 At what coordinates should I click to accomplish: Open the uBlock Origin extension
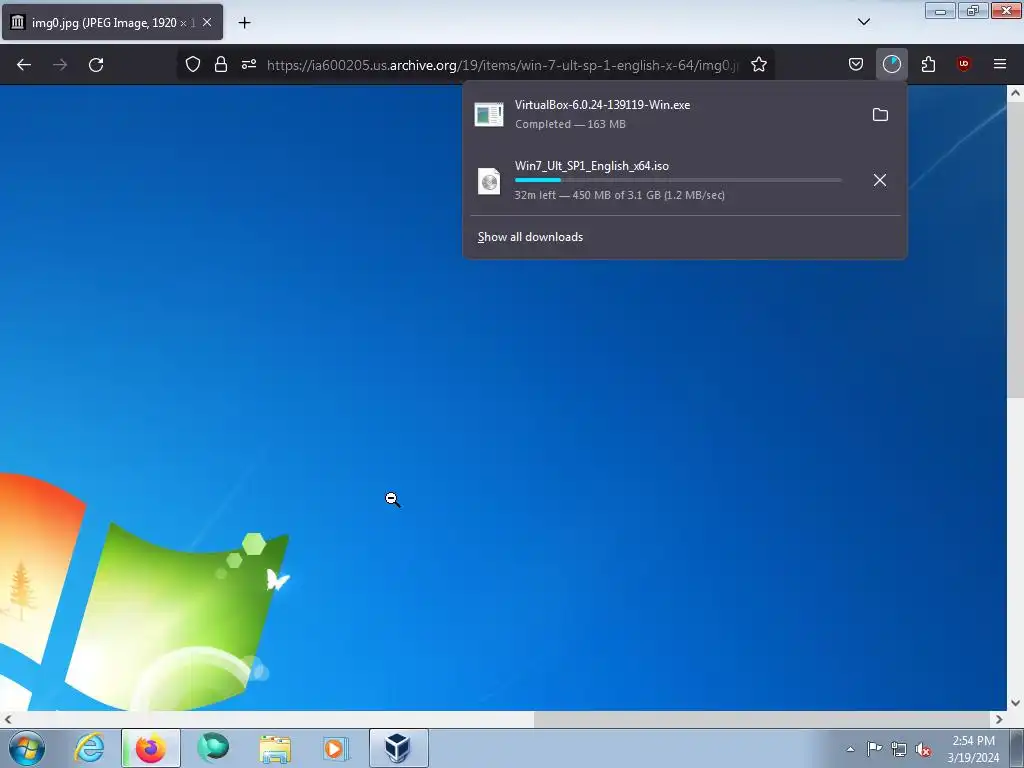(963, 64)
